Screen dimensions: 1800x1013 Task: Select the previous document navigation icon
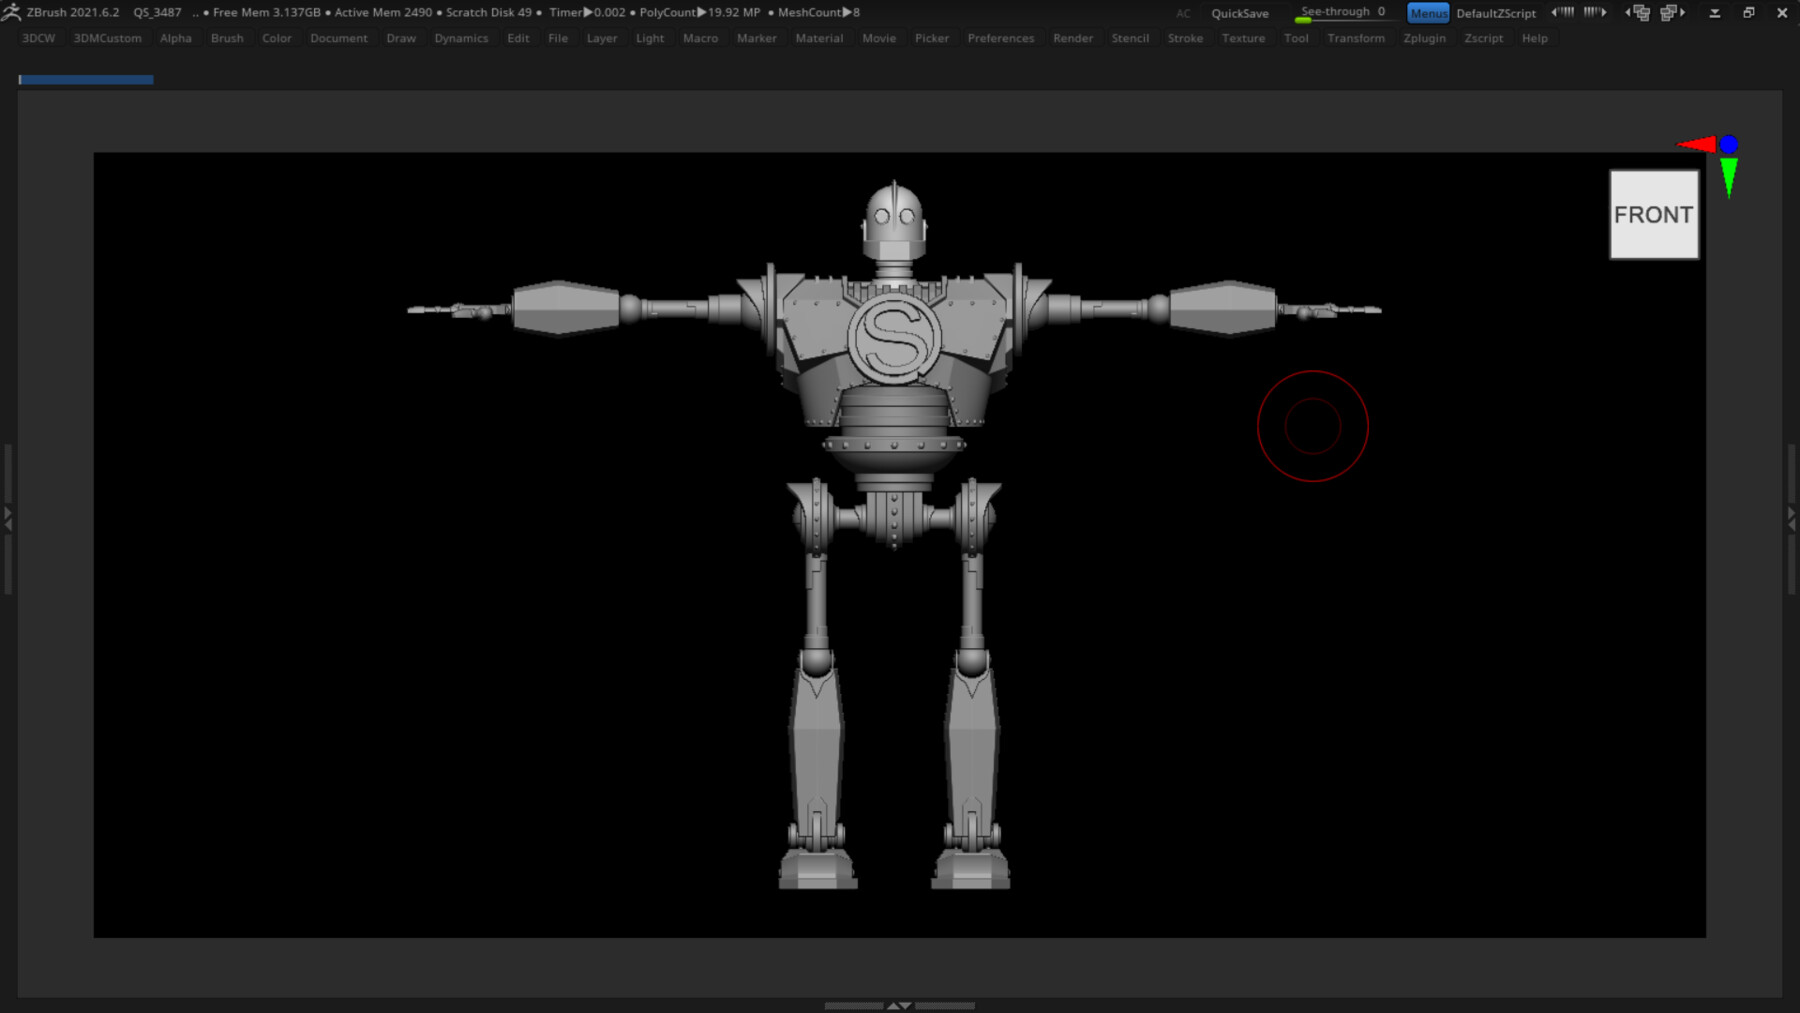(x=1638, y=13)
